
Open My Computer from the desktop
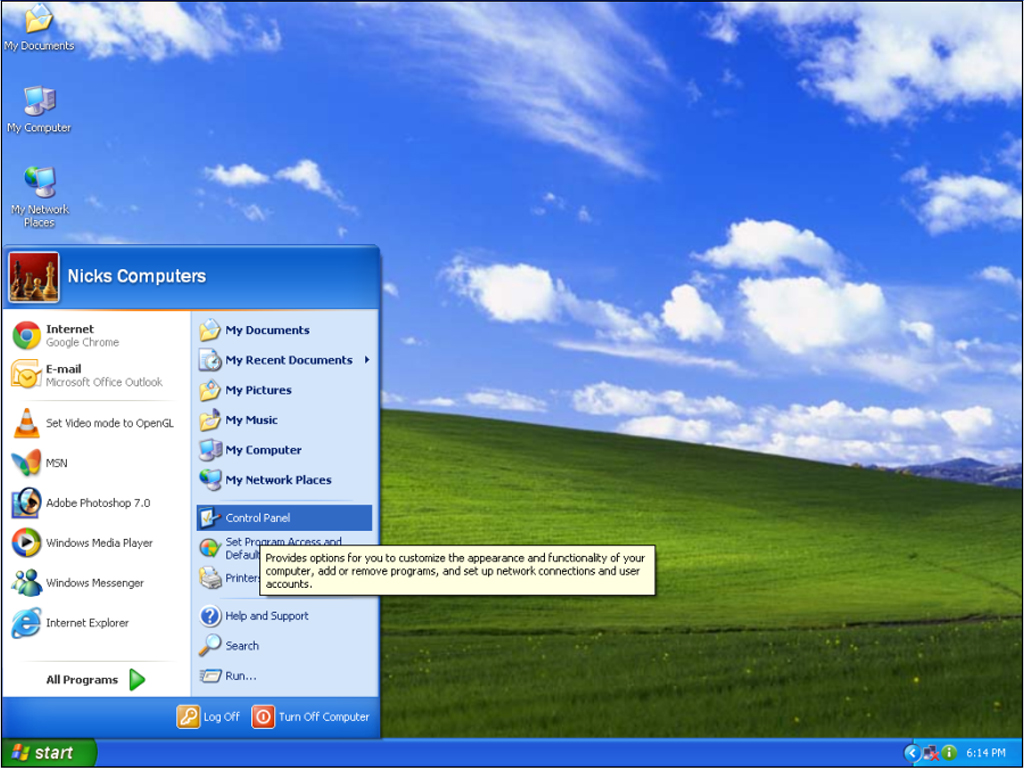(38, 105)
